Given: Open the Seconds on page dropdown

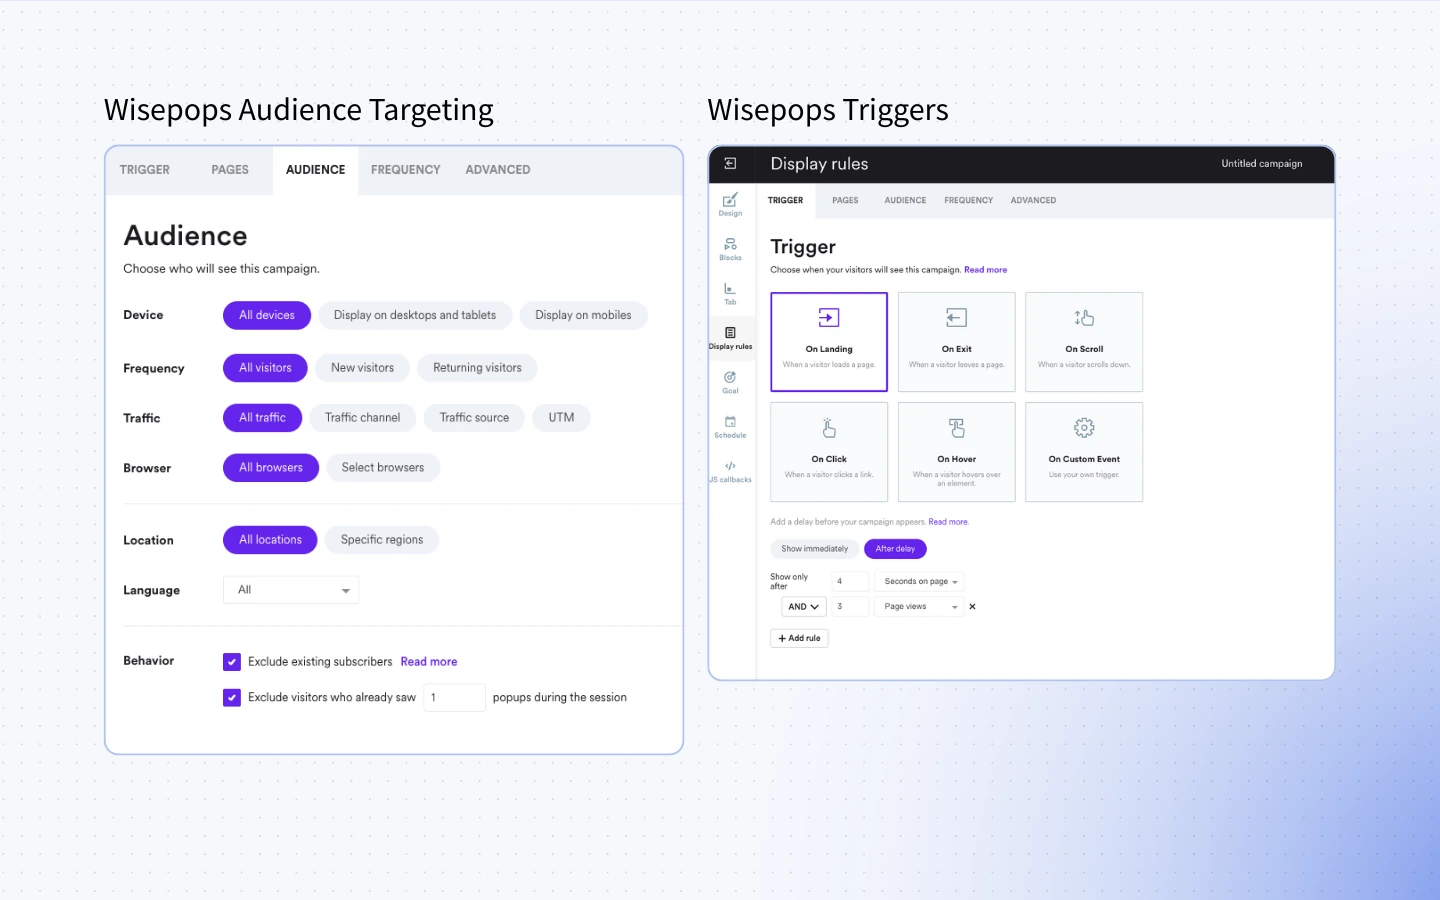Looking at the screenshot, I should pyautogui.click(x=920, y=581).
